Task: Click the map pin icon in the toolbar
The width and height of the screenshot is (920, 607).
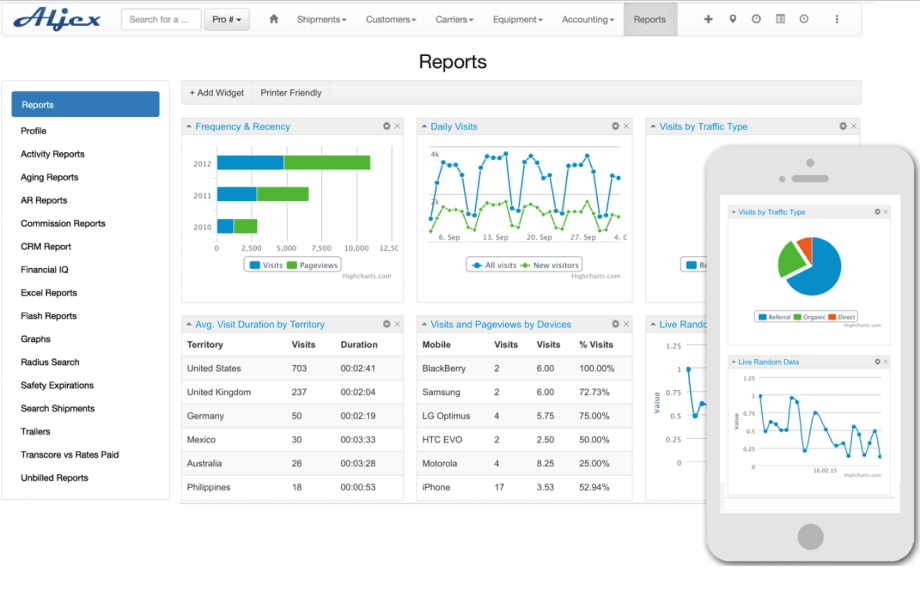Action: [735, 18]
